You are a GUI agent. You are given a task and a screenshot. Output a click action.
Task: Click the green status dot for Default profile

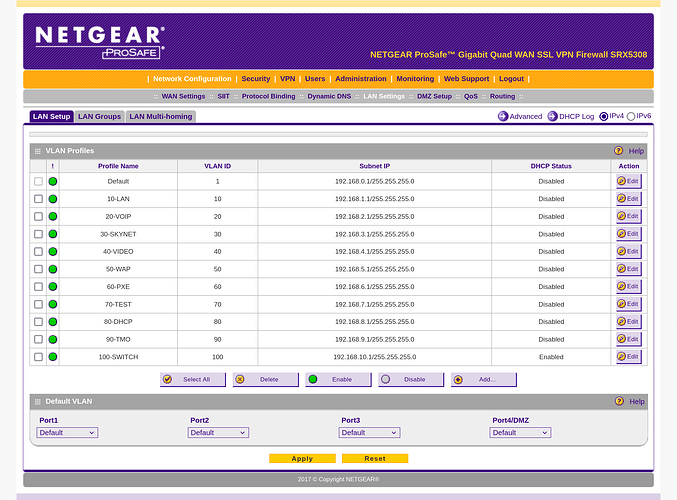[53, 181]
